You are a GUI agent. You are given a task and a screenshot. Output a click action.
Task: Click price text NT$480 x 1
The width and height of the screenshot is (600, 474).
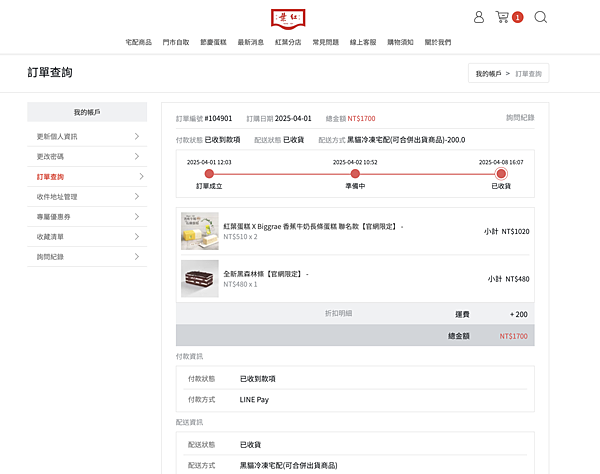pyautogui.click(x=240, y=284)
